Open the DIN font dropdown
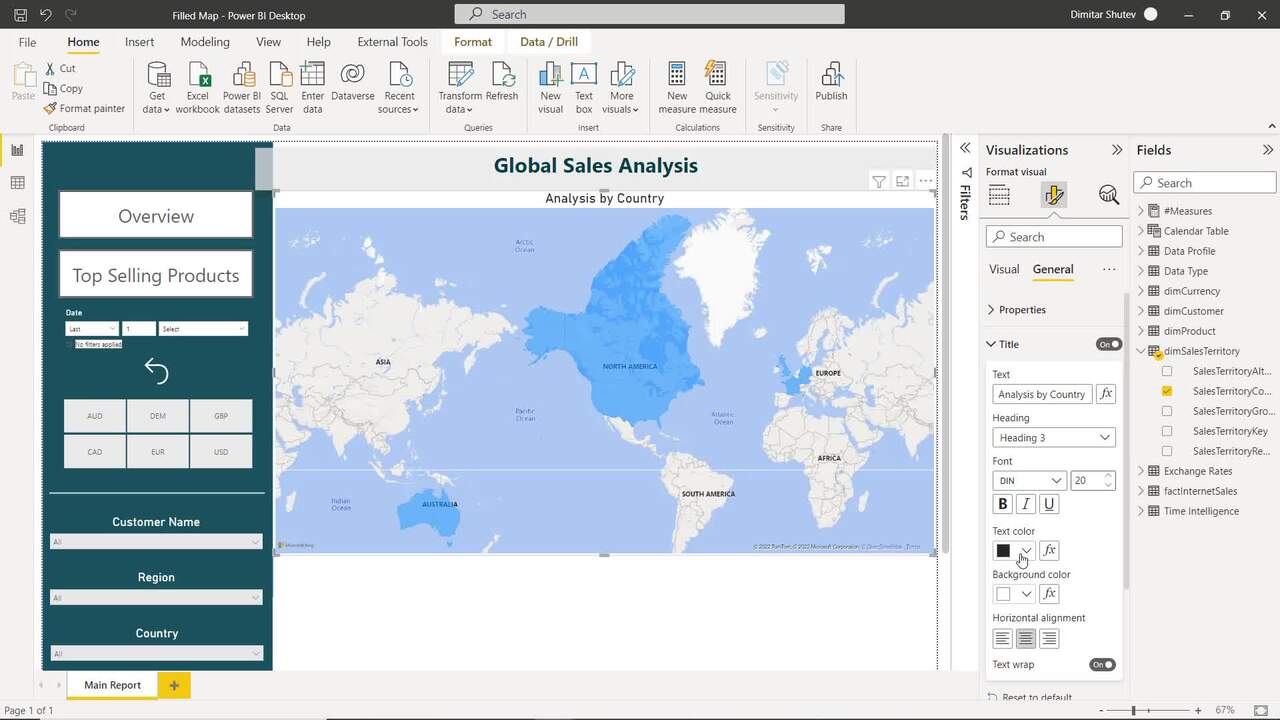The width and height of the screenshot is (1280, 720). [x=1029, y=480]
